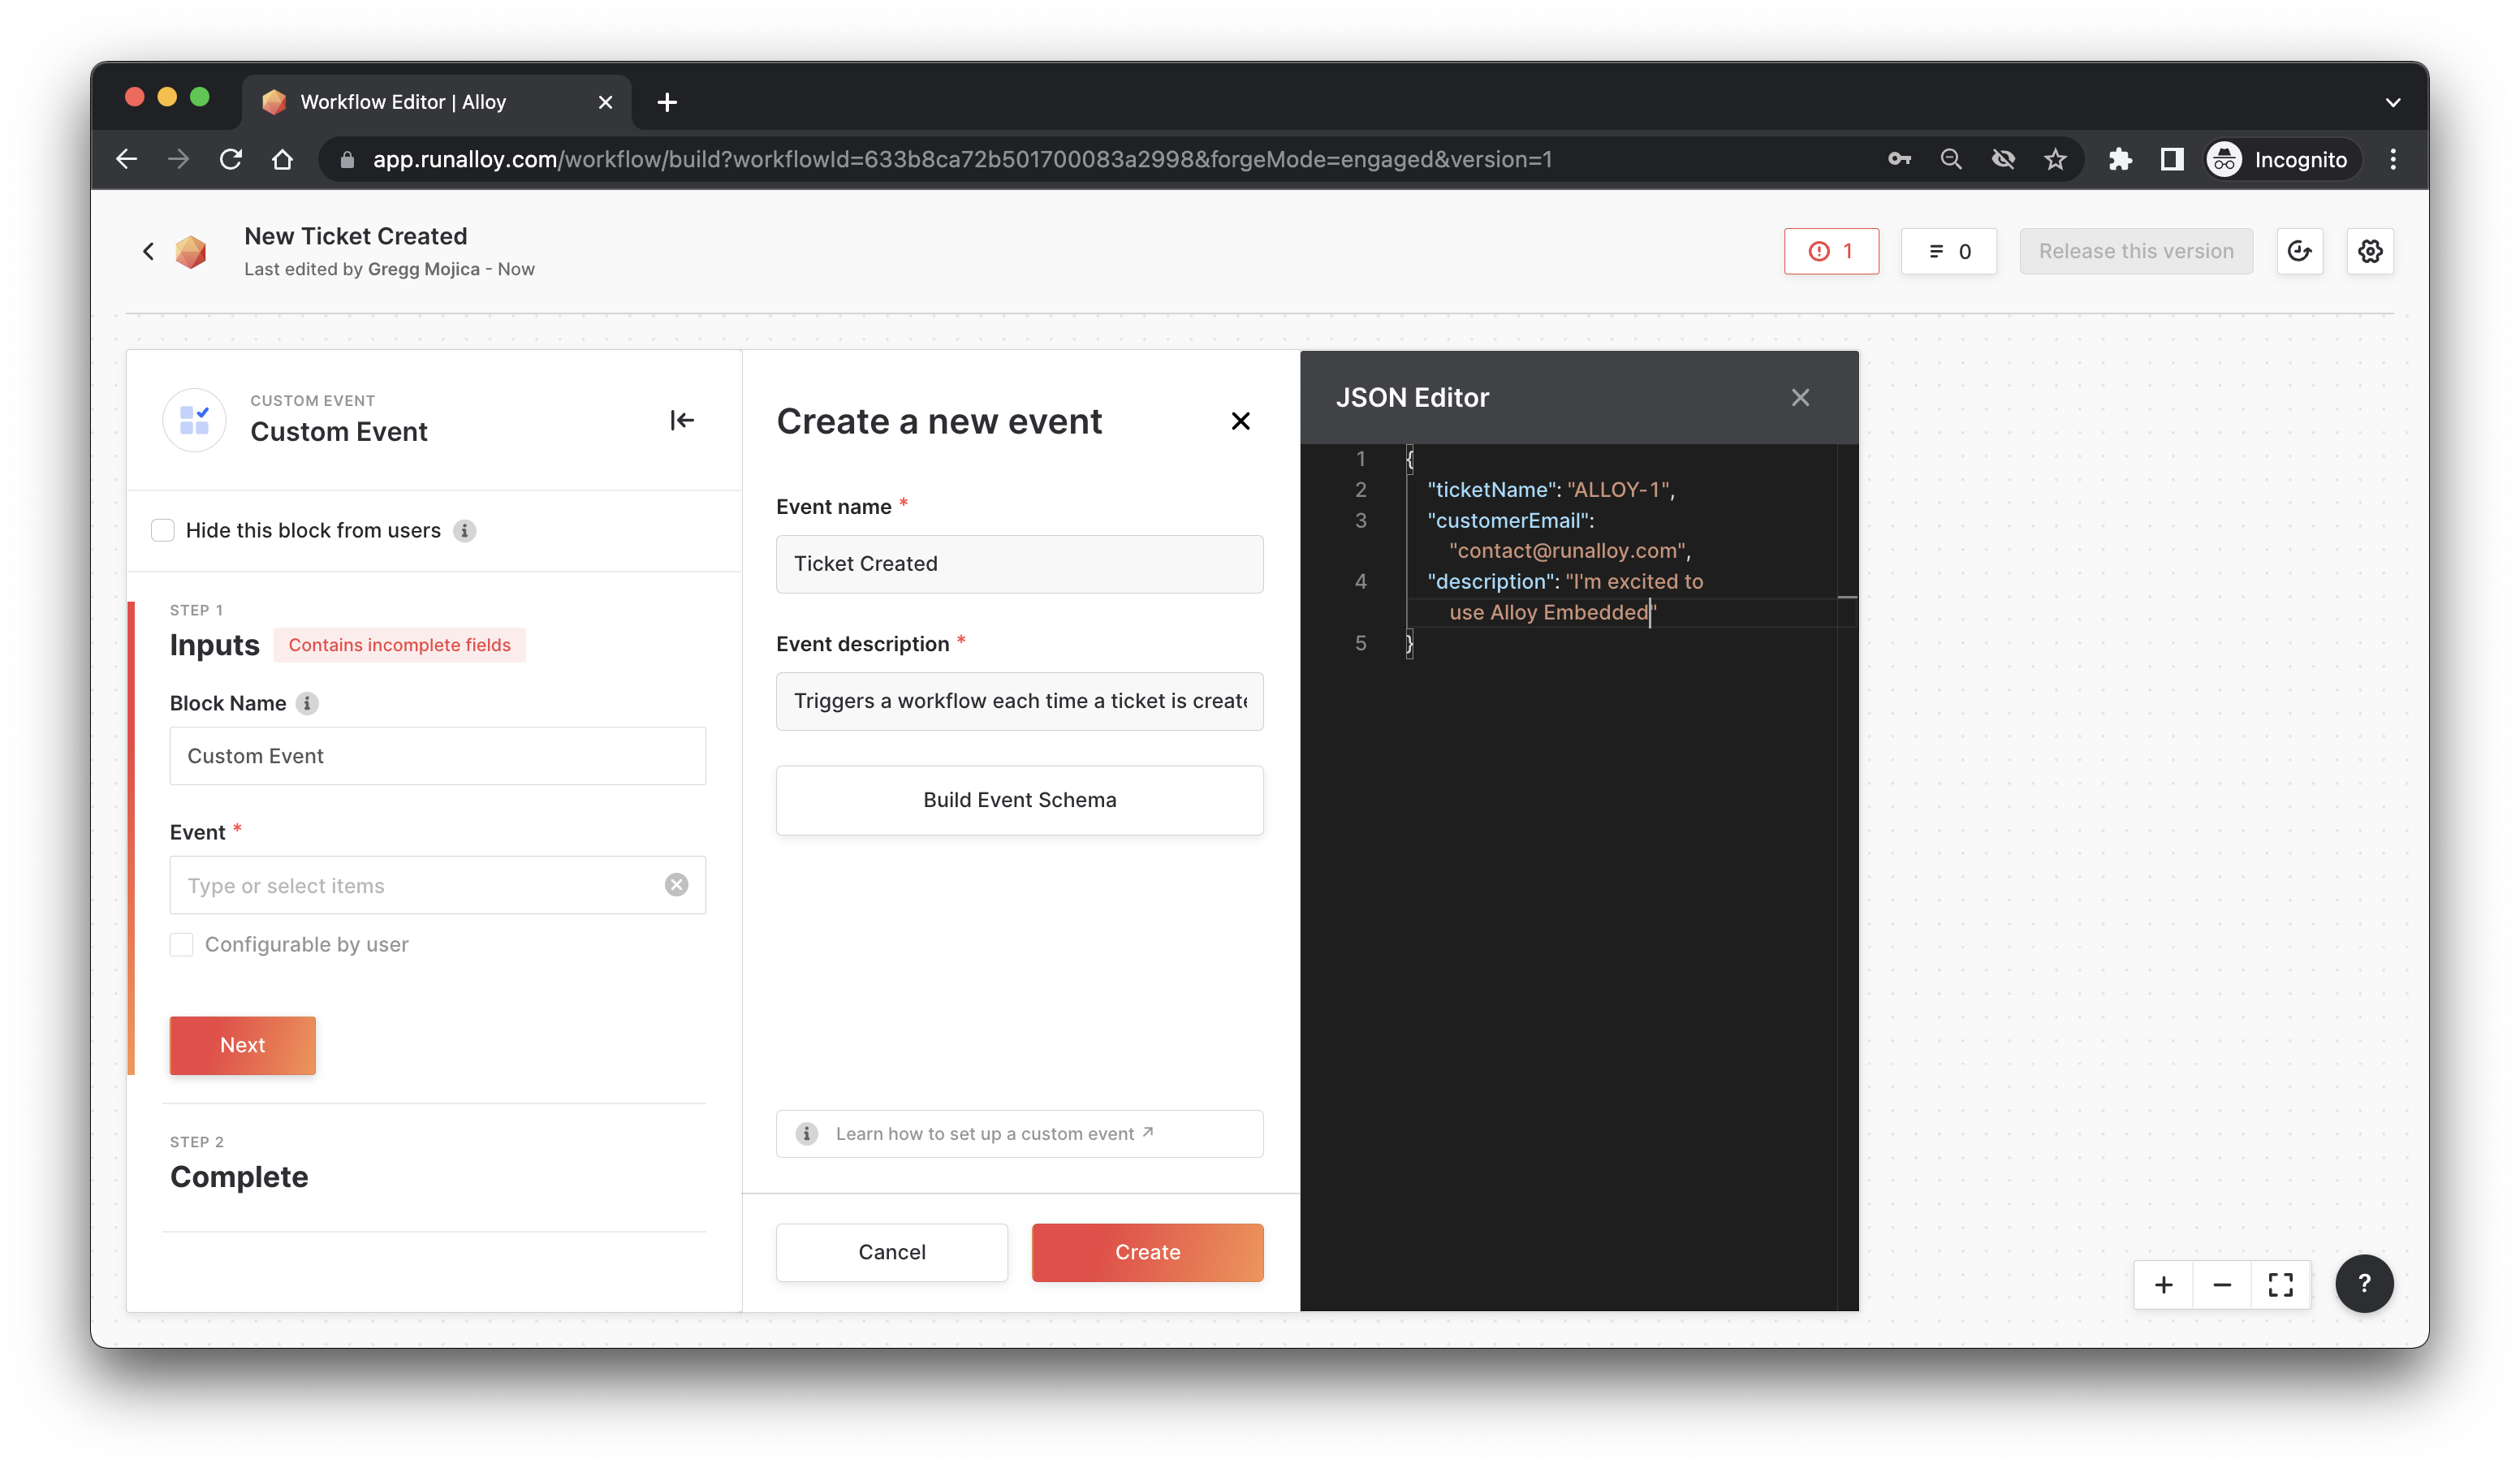Click the errors count indicator
The width and height of the screenshot is (2520, 1468).
point(1830,251)
